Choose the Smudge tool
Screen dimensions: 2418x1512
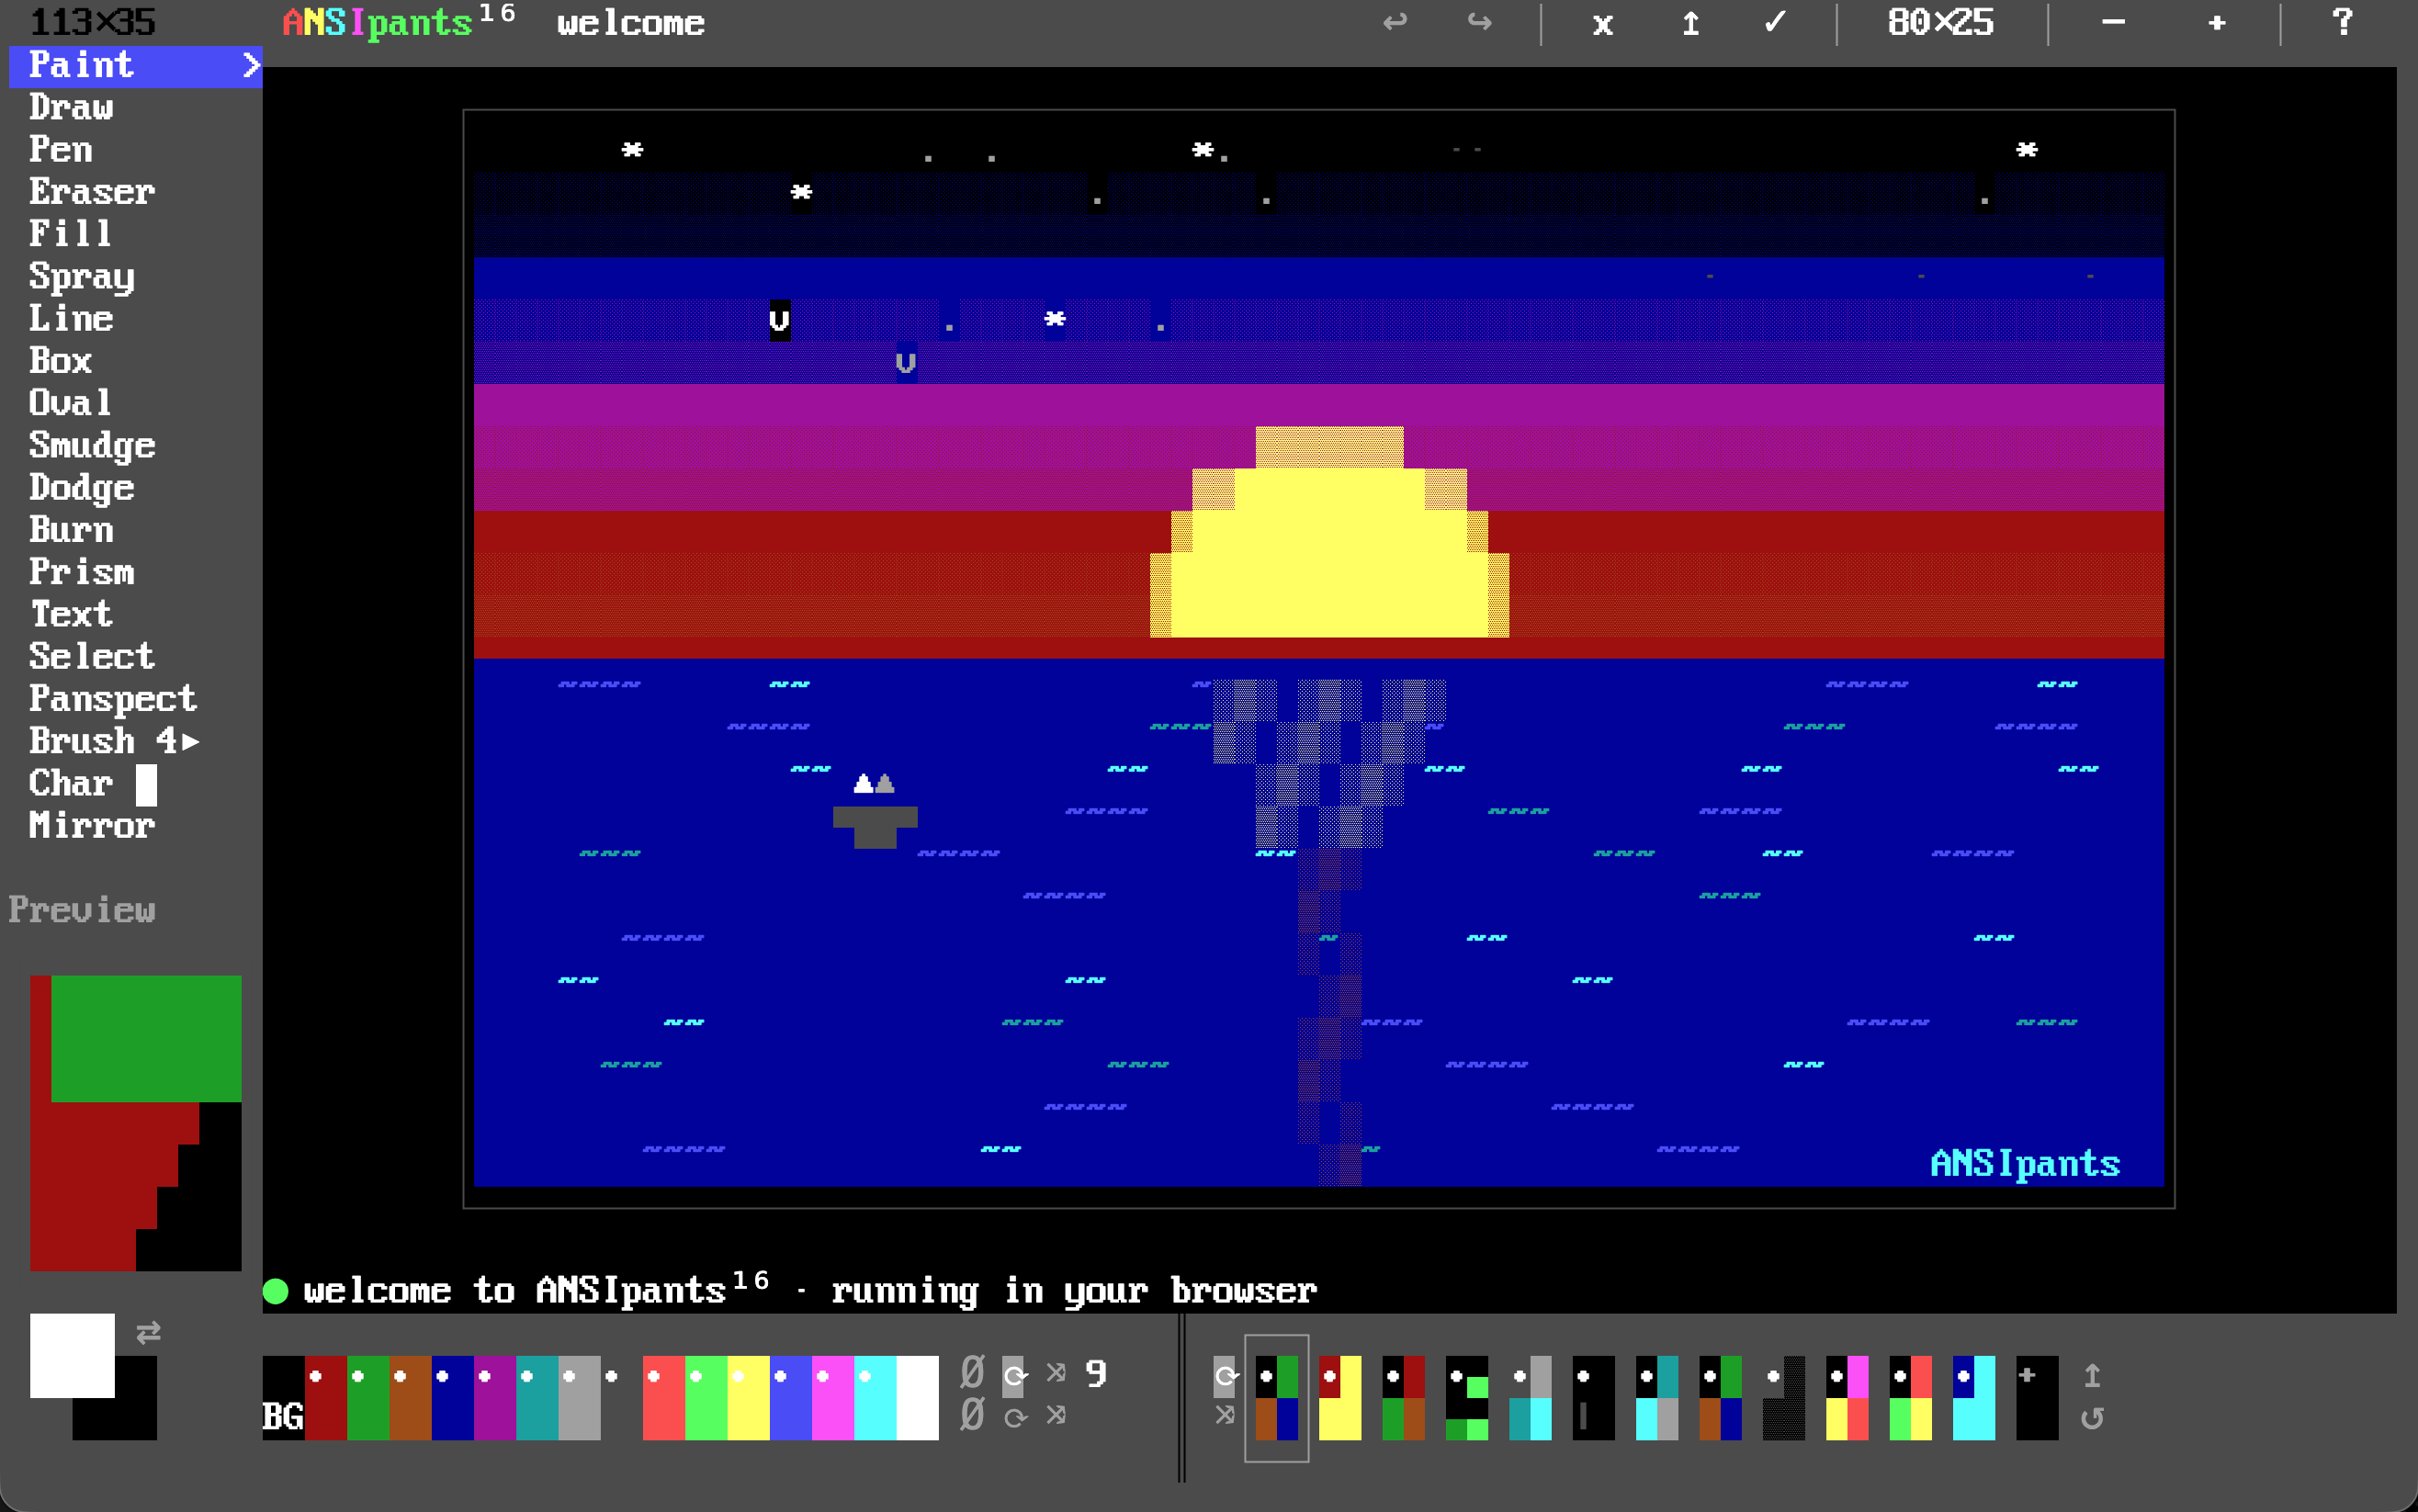[x=92, y=446]
